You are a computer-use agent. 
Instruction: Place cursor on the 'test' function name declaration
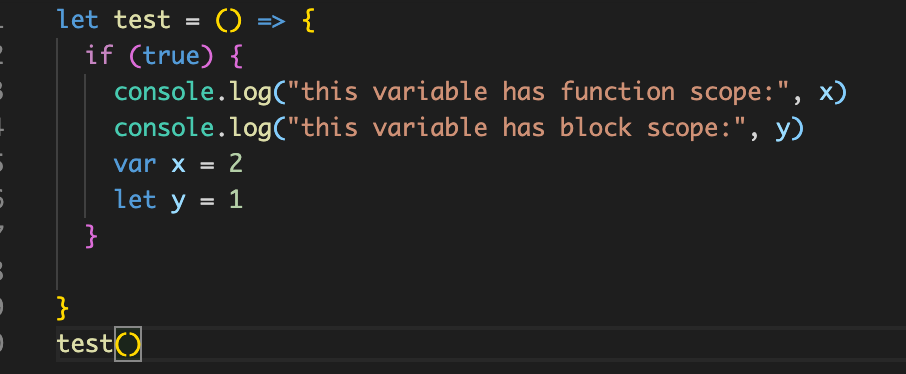click(142, 20)
